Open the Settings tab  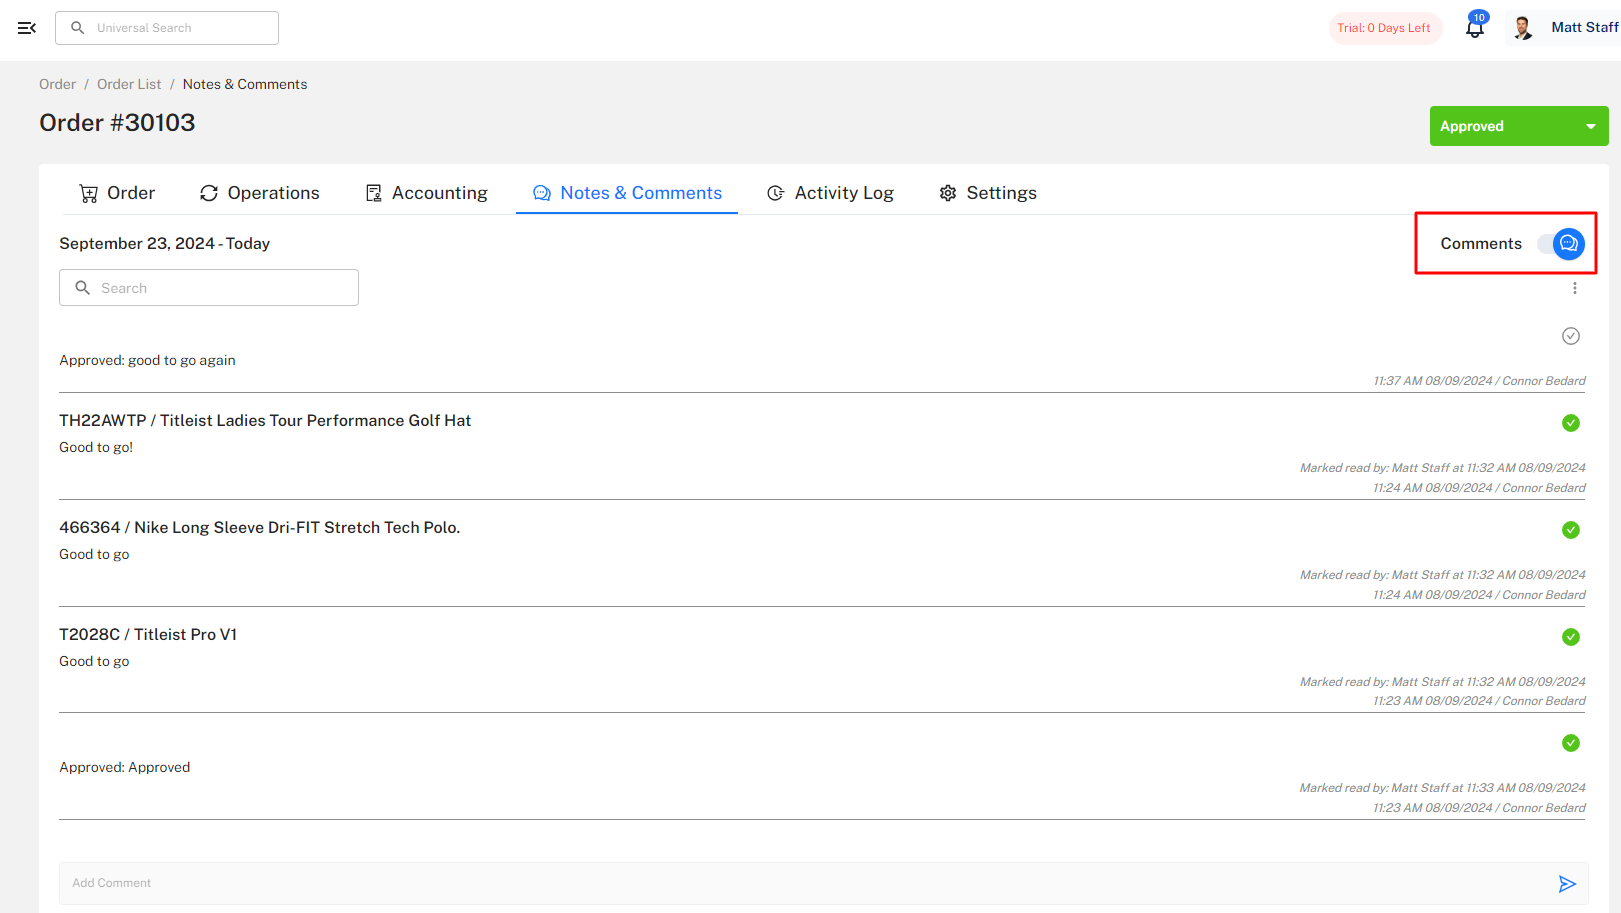pos(988,193)
